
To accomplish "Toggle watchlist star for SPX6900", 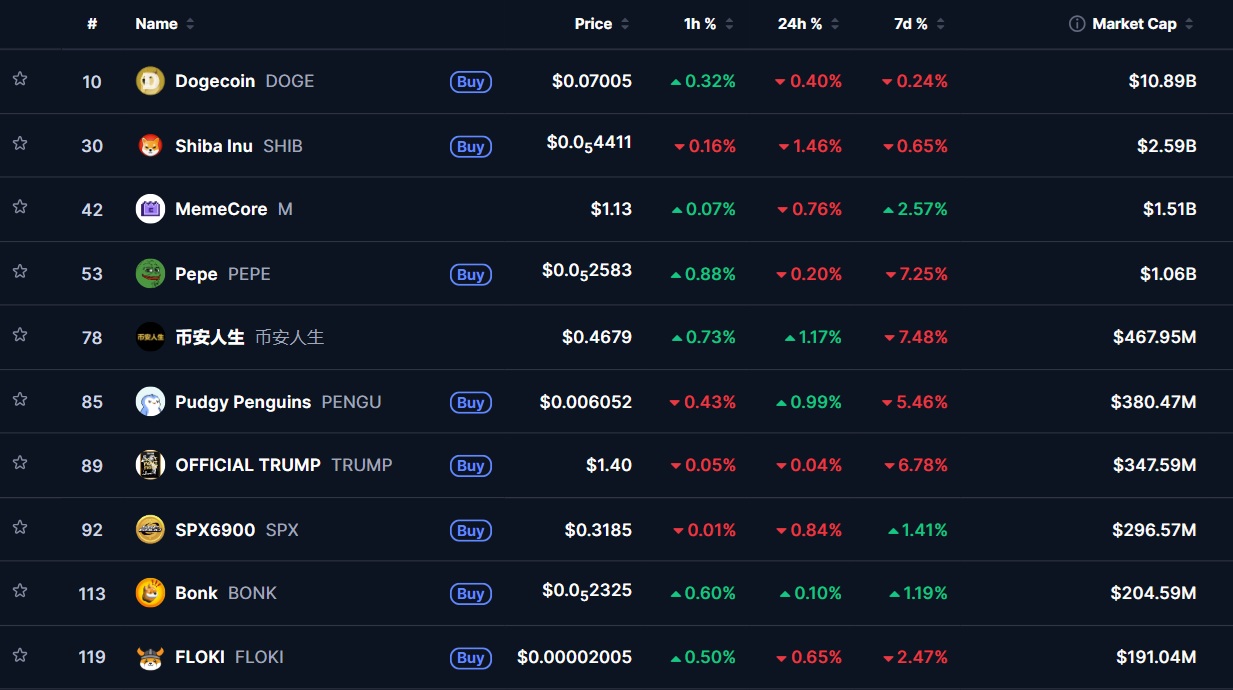I will (x=20, y=527).
